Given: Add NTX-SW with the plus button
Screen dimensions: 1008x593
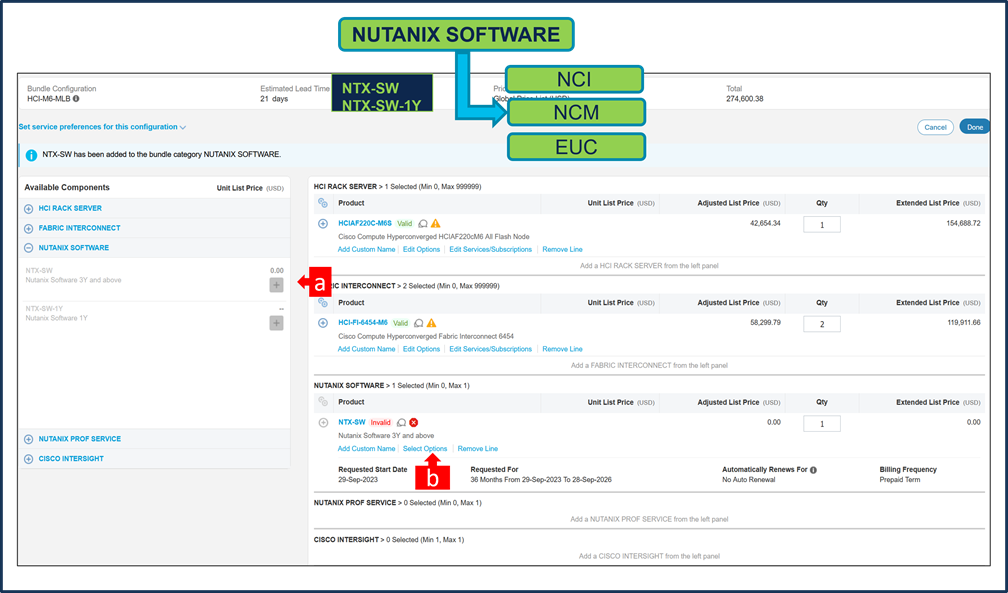Looking at the screenshot, I should tap(276, 285).
